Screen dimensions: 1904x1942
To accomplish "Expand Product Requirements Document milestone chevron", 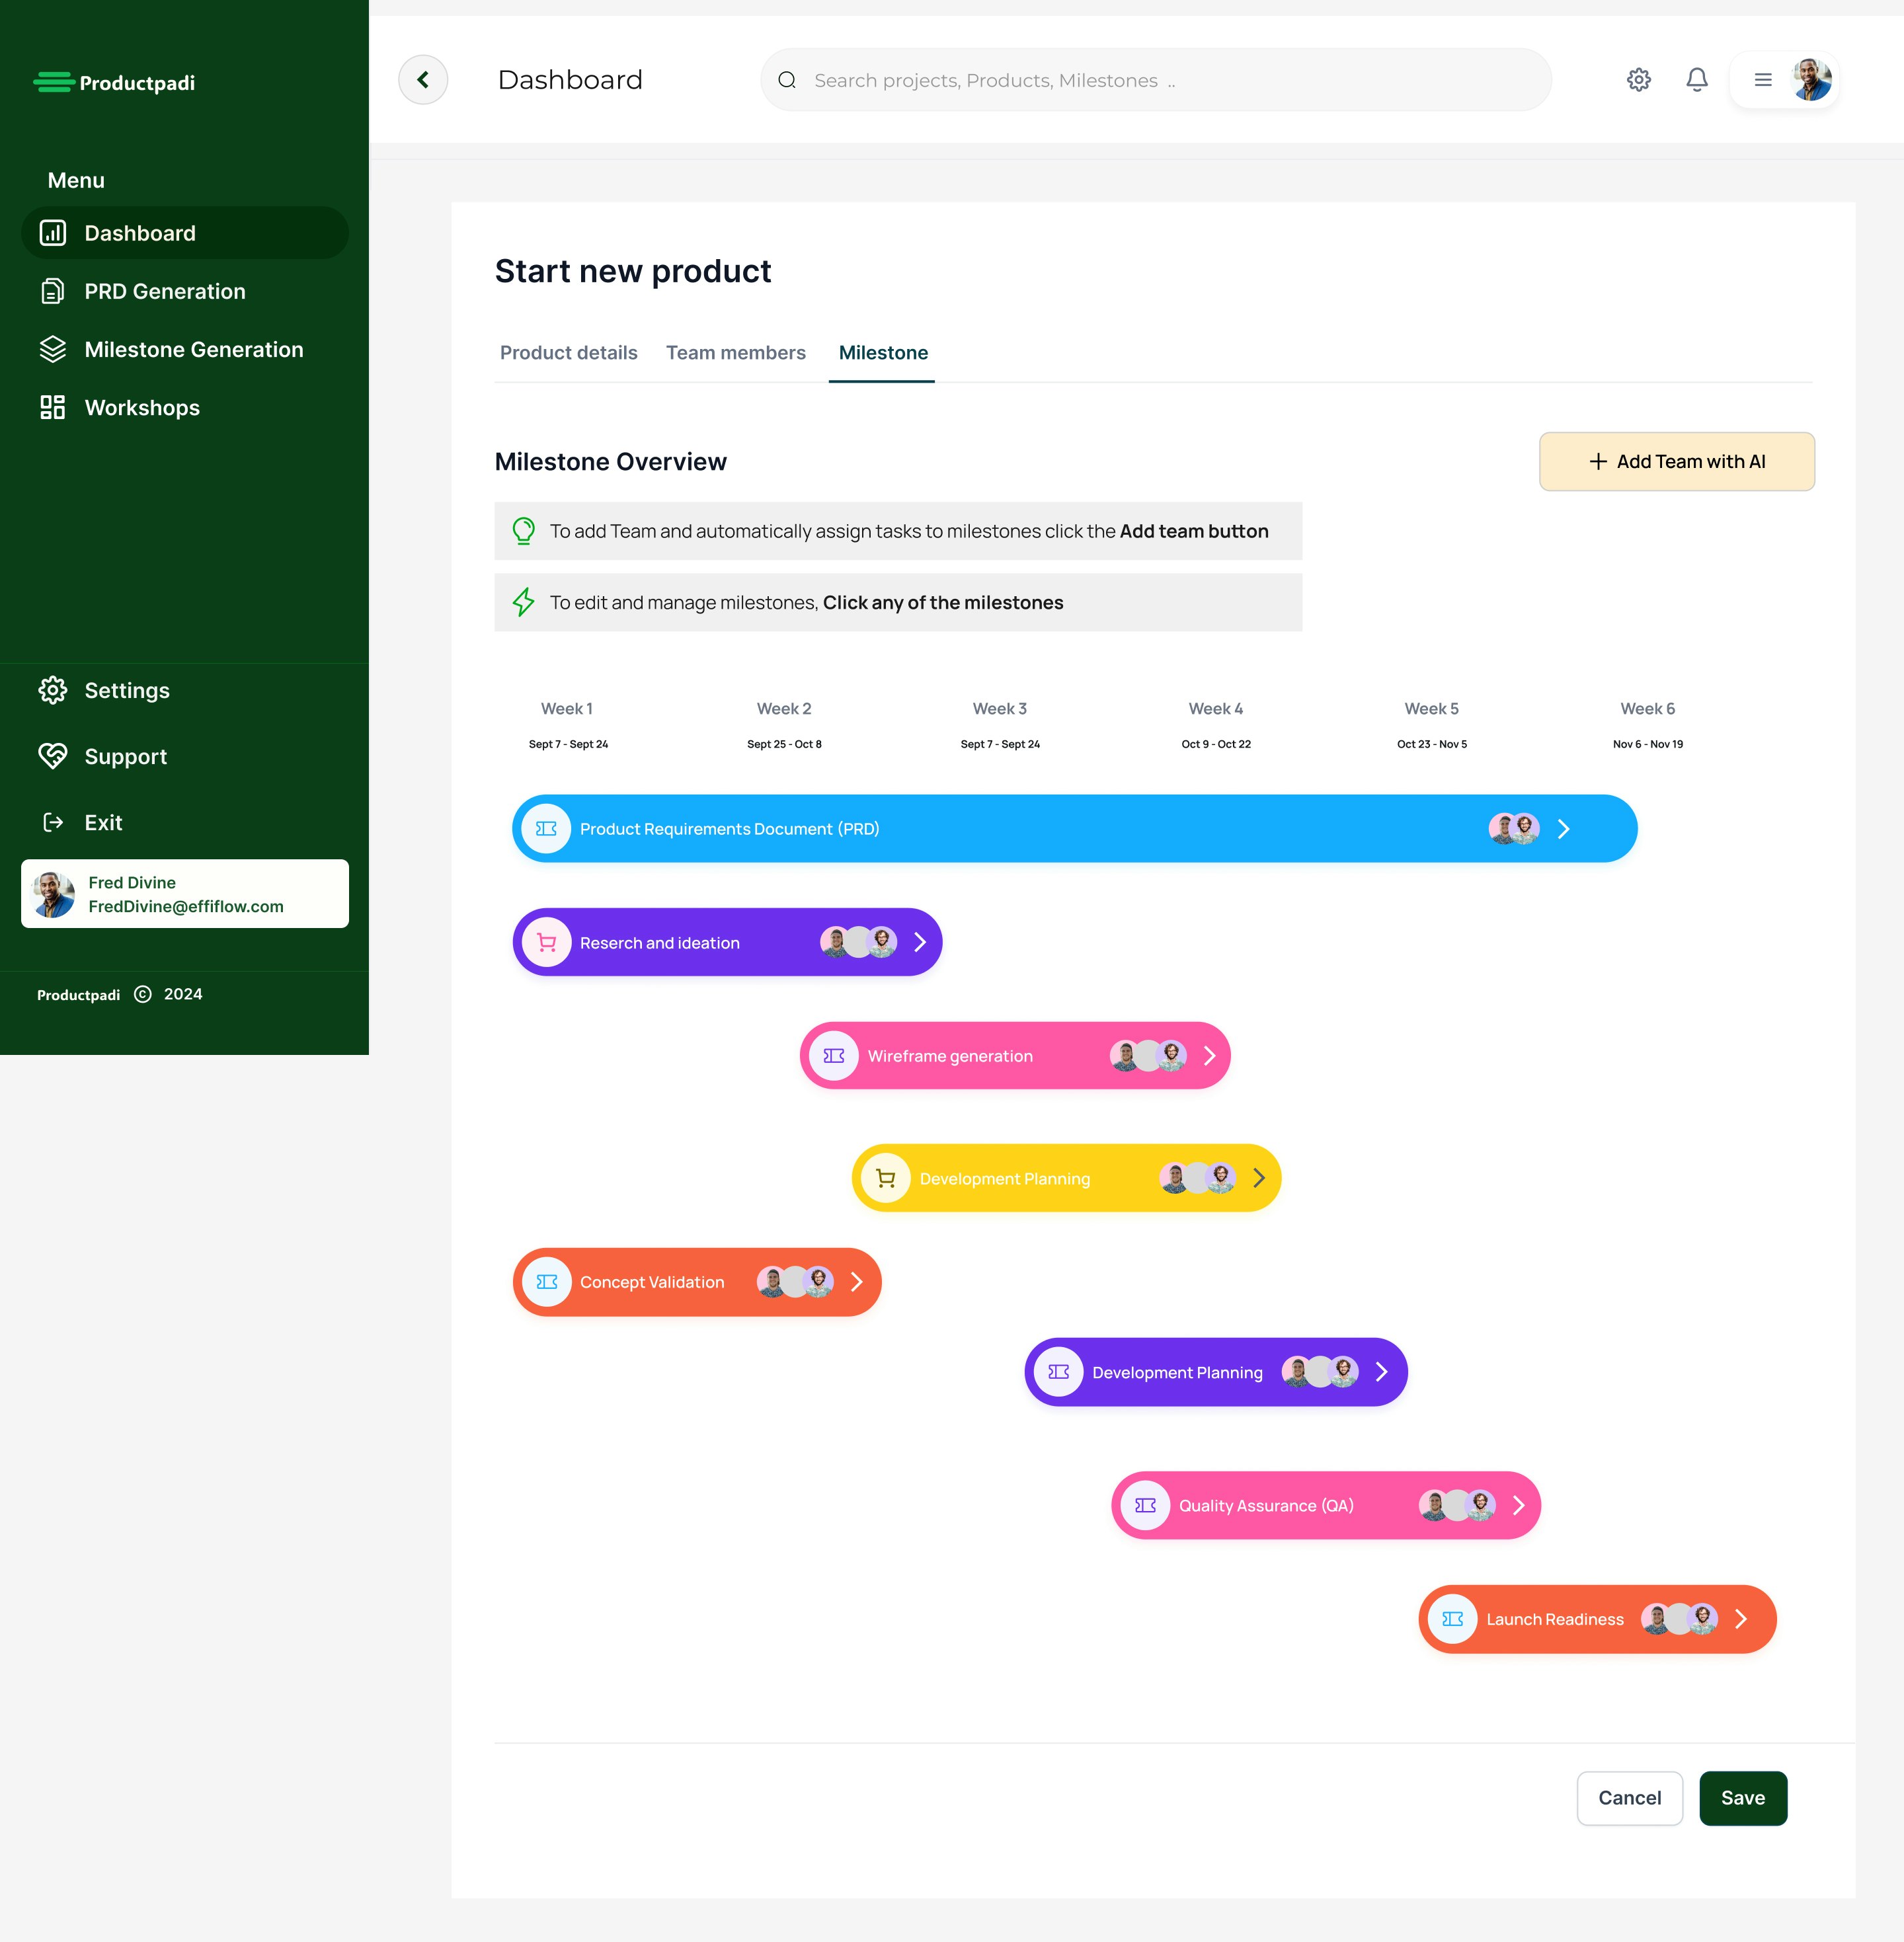I will tap(1563, 829).
